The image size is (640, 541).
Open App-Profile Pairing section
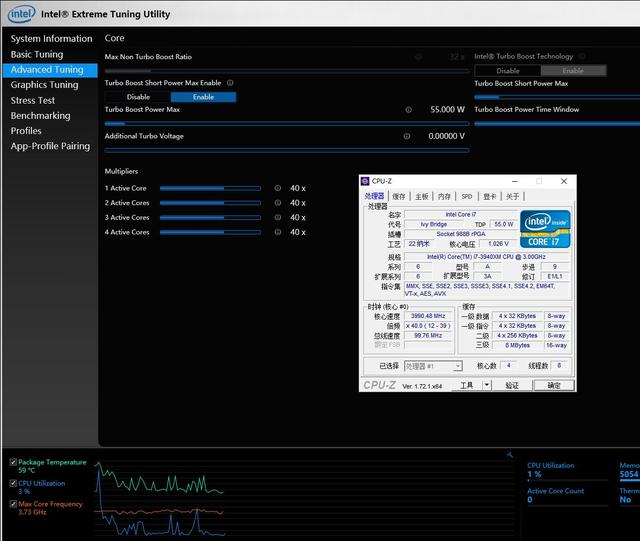coord(50,146)
